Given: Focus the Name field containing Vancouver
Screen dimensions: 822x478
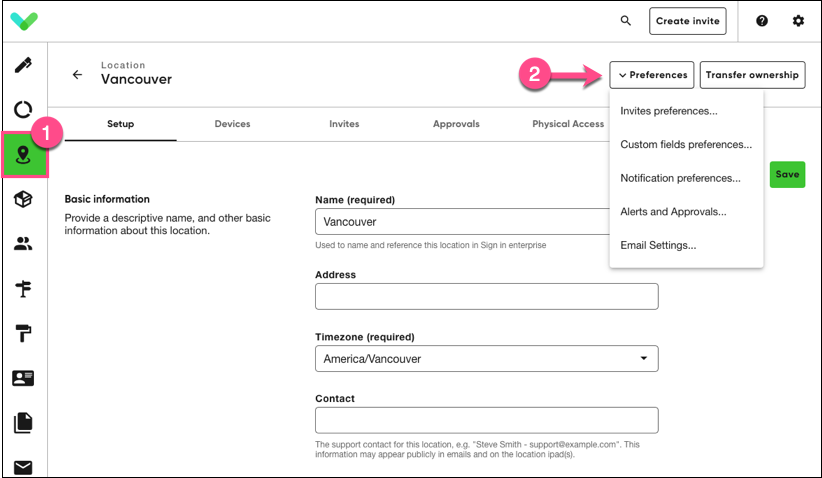Looking at the screenshot, I should pyautogui.click(x=462, y=222).
